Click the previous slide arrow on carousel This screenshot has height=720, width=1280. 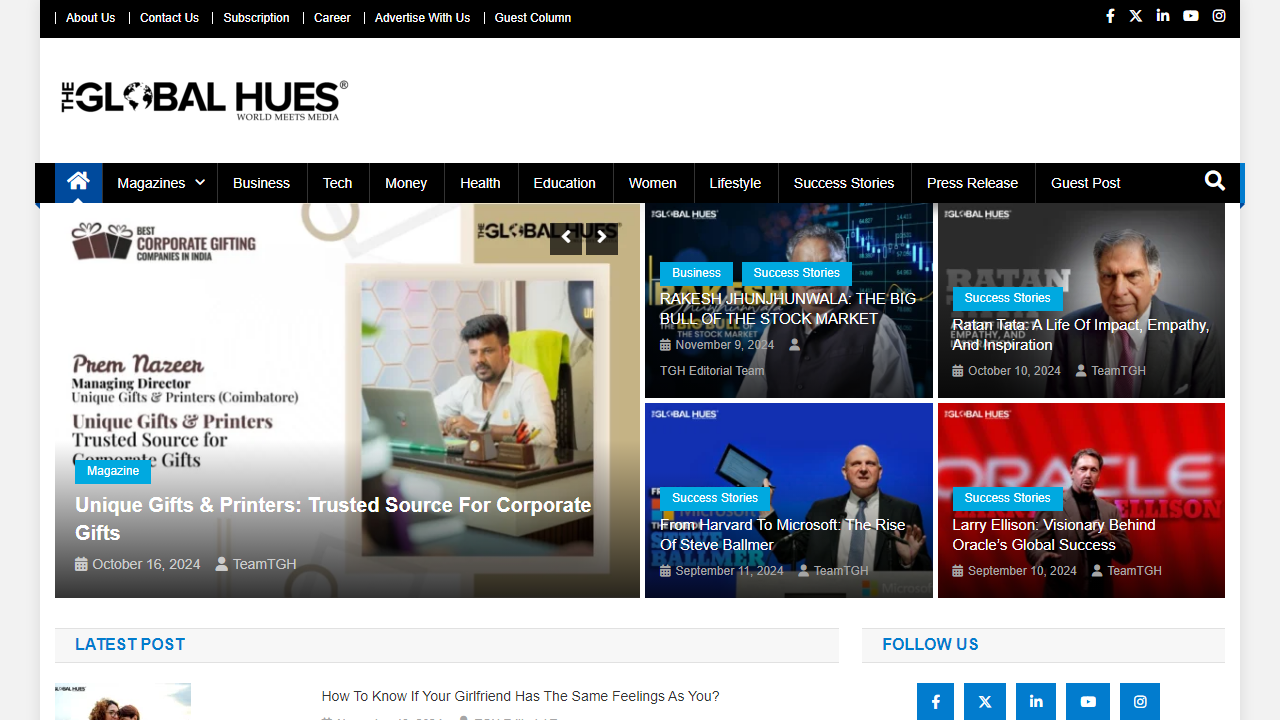tap(566, 237)
